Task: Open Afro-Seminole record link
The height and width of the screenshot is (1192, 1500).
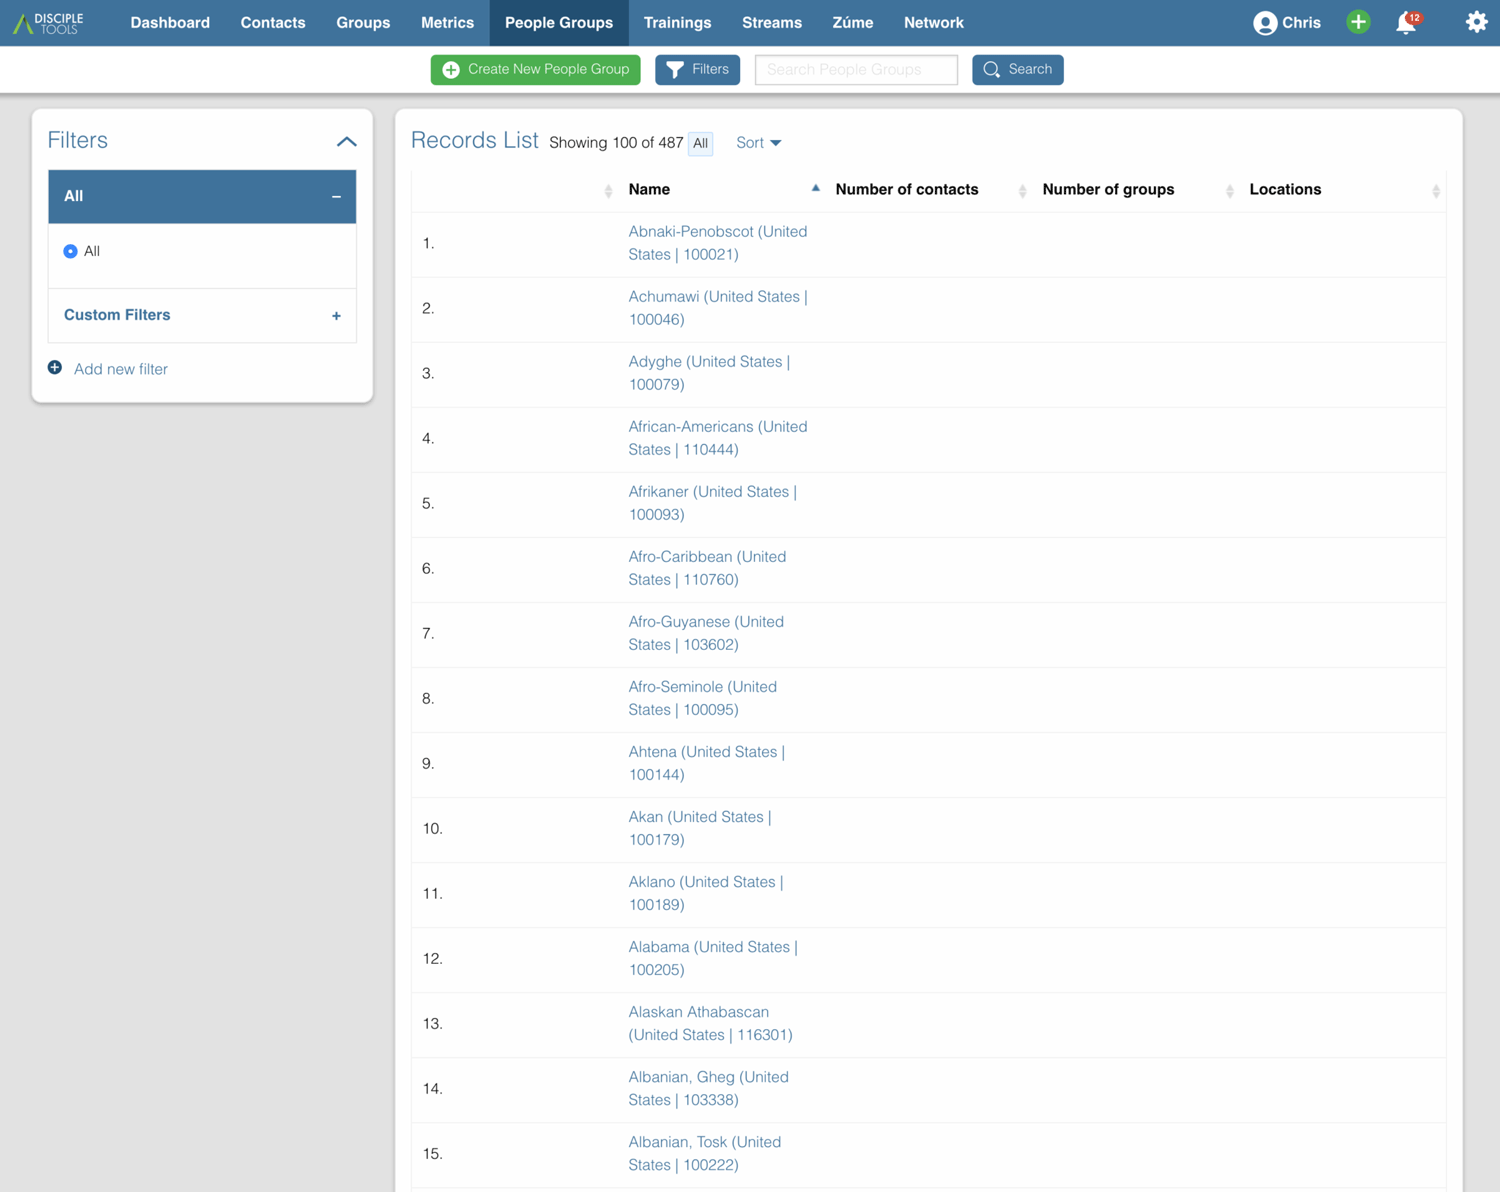Action: [703, 698]
